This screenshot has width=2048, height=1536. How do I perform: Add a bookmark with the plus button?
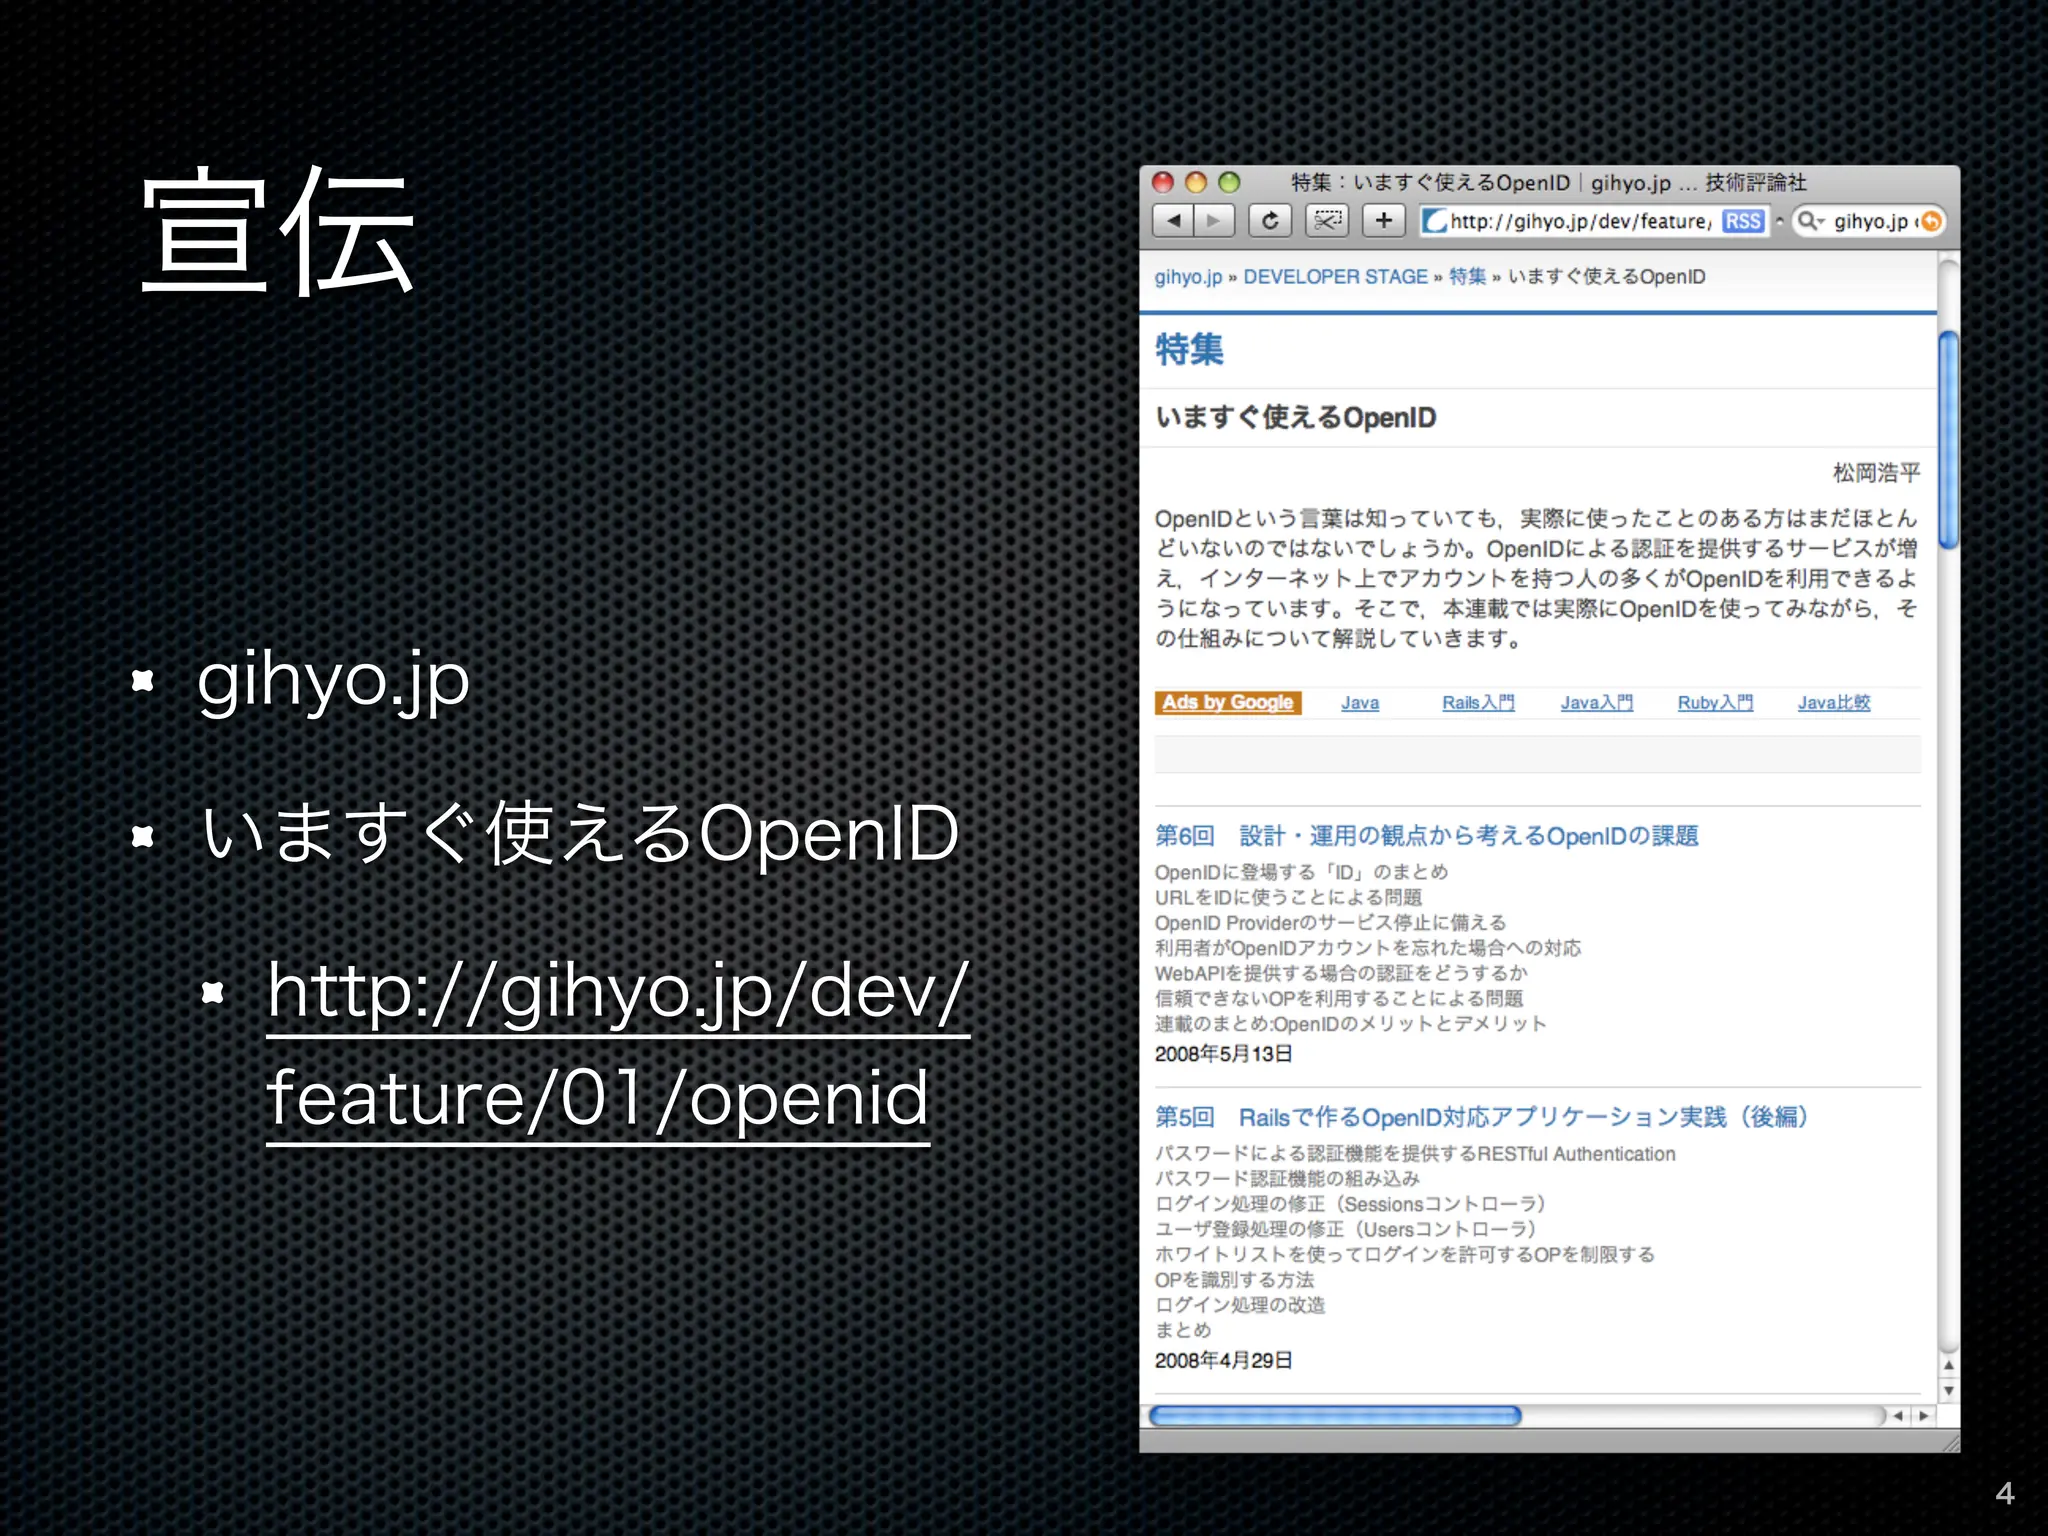(1384, 221)
